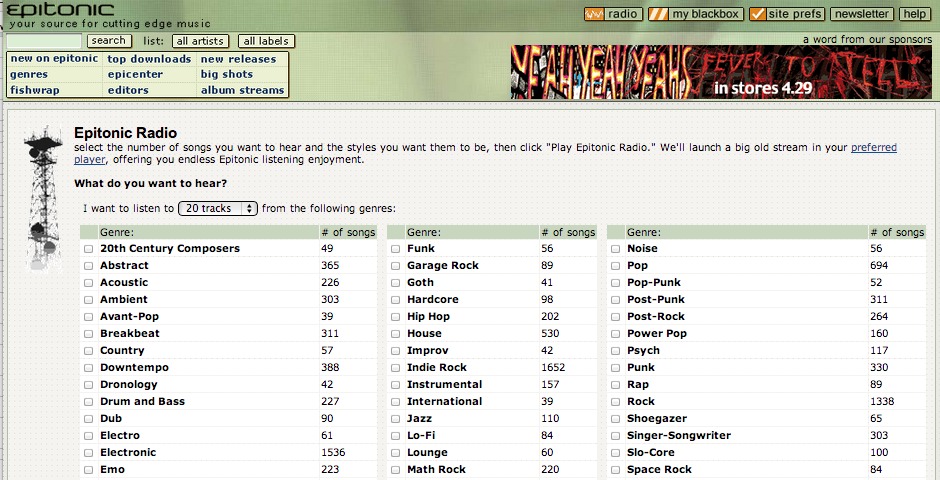Viewport: 940px width, 480px height.
Task: Check the 20th Century Composers genre box
Action: click(x=89, y=249)
